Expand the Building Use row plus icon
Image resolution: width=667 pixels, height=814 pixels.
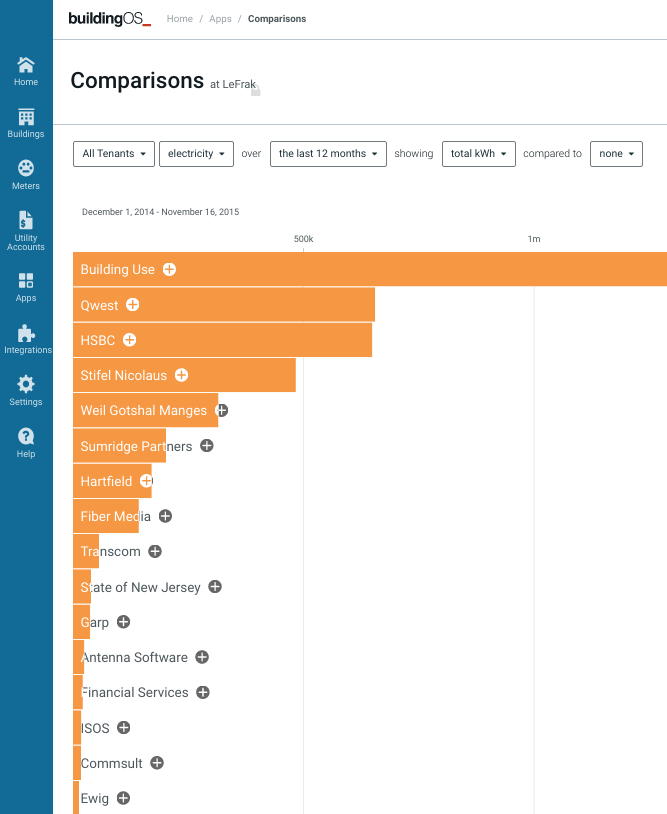169,269
